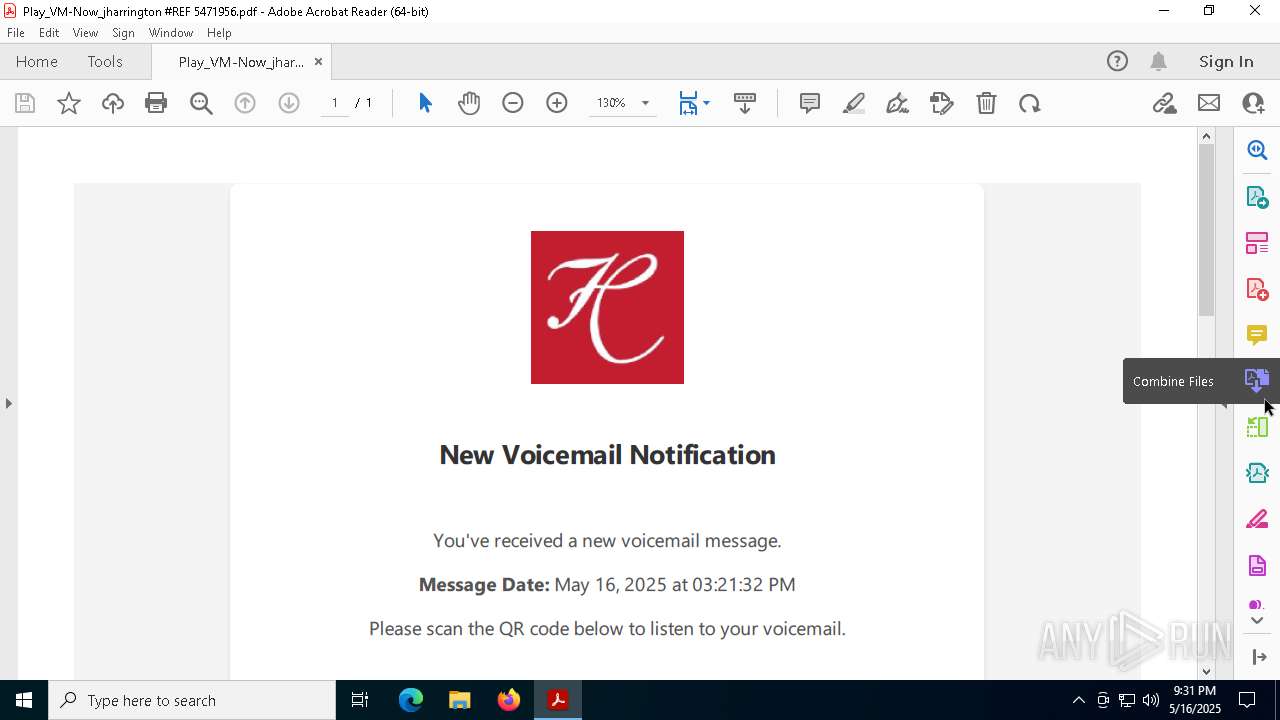
Task: Open File Explorer from taskbar
Action: (460, 700)
